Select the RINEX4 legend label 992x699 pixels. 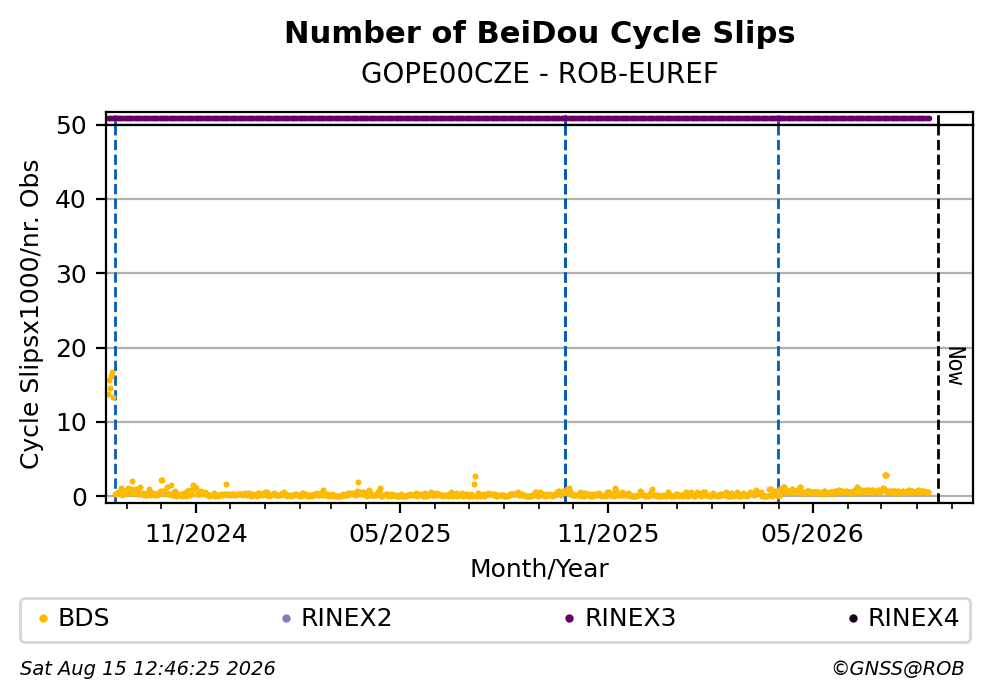[x=913, y=618]
